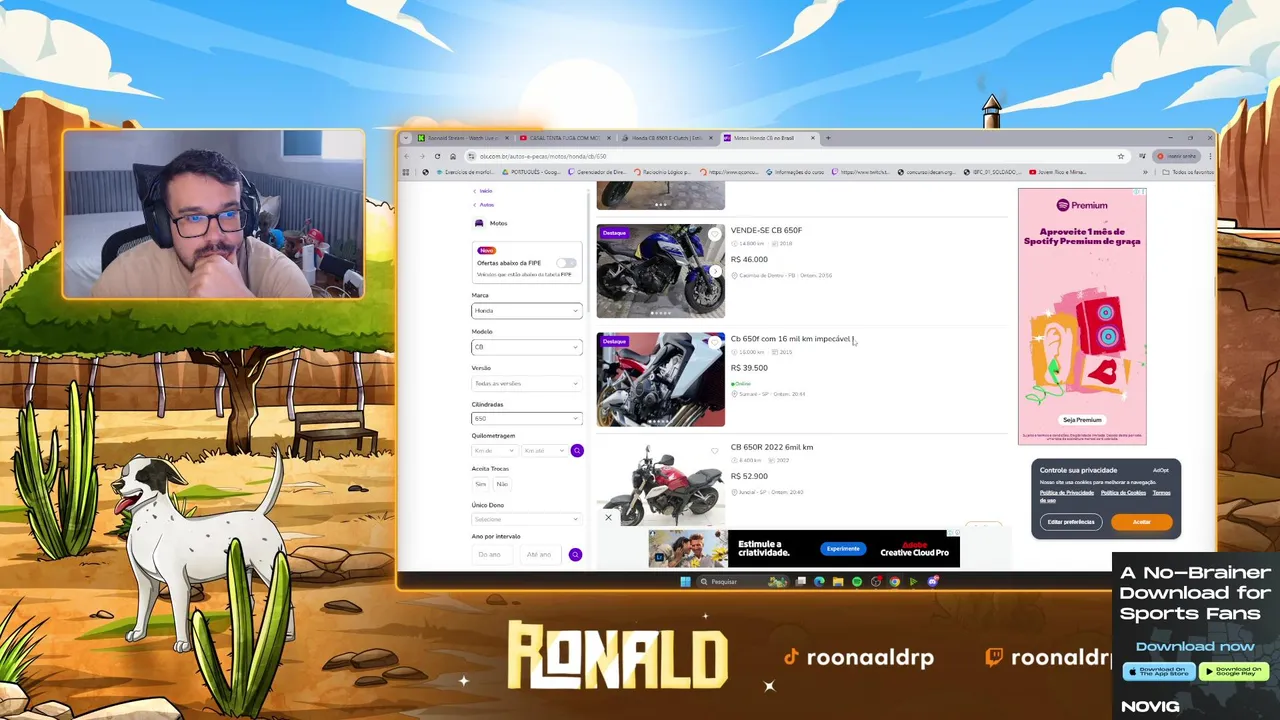Open the tab search dropdown at tab bar left
This screenshot has height=720, width=1280.
[x=406, y=138]
